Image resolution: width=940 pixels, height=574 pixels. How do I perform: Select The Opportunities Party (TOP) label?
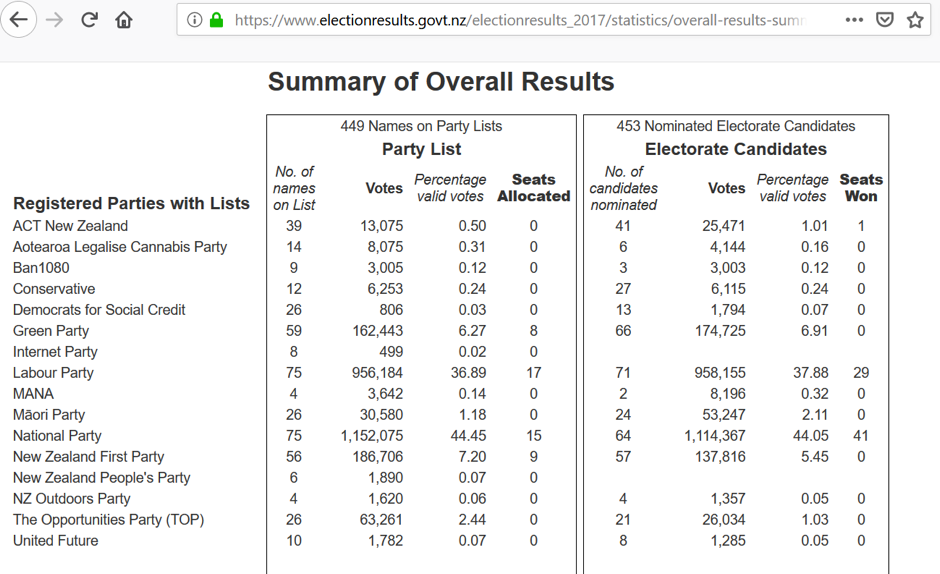pos(109,520)
